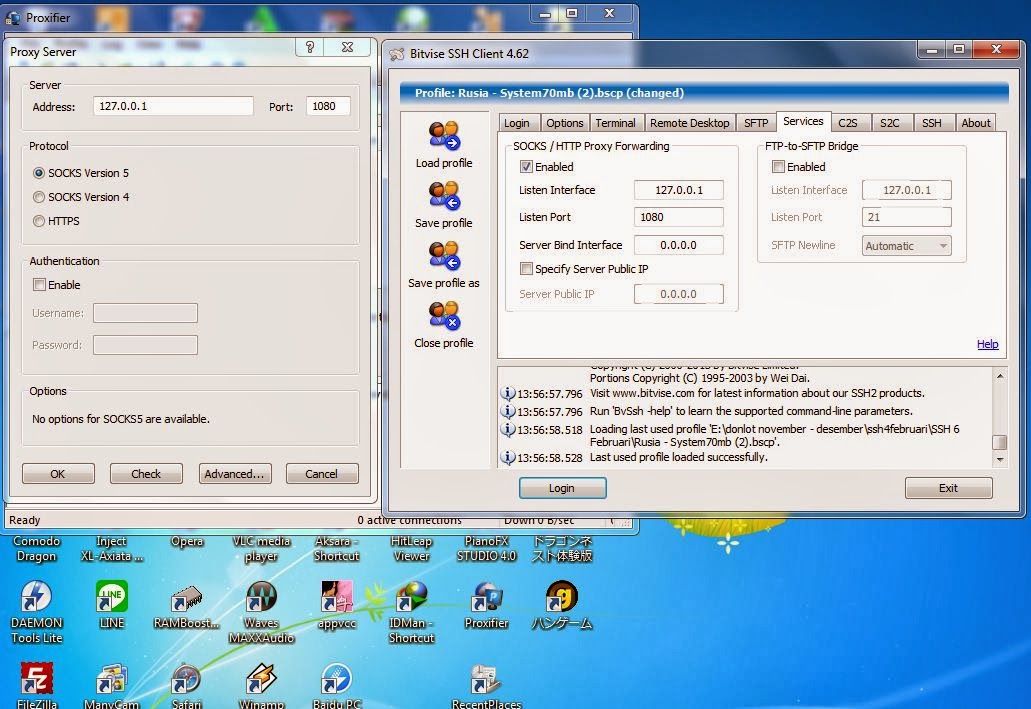Click SOCKS forwarding Listen Port field

679,217
